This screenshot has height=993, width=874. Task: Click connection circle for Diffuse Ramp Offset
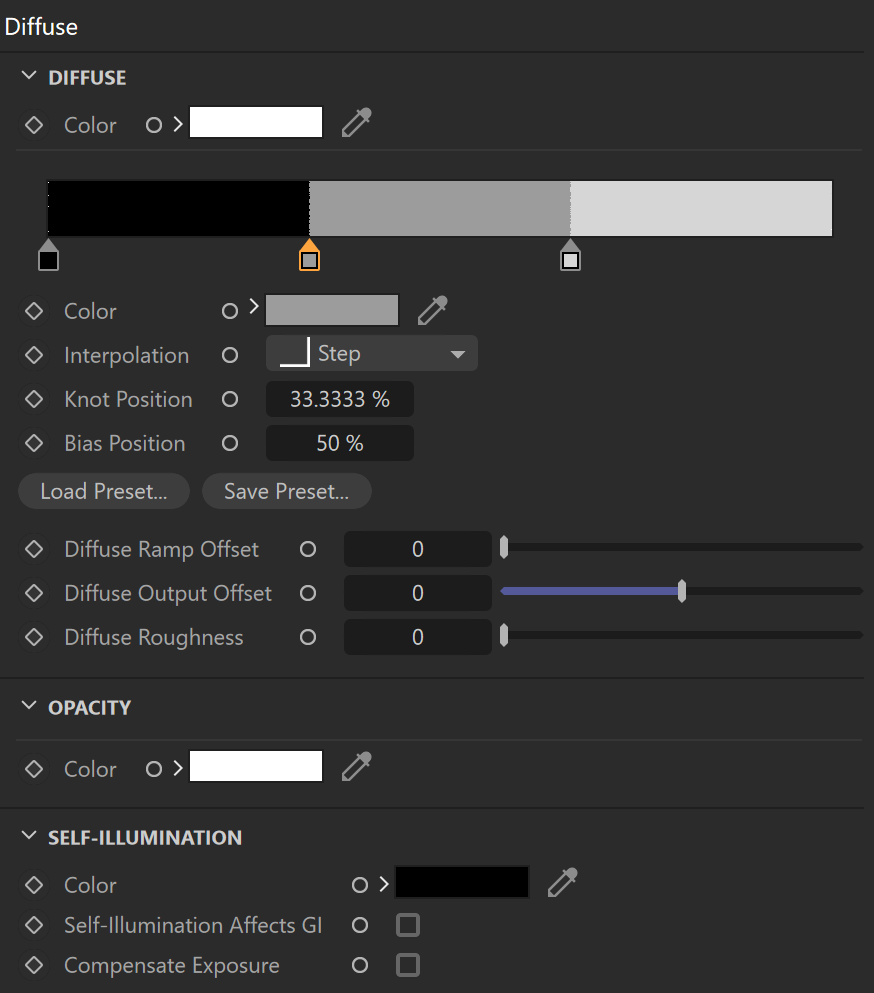[x=308, y=549]
